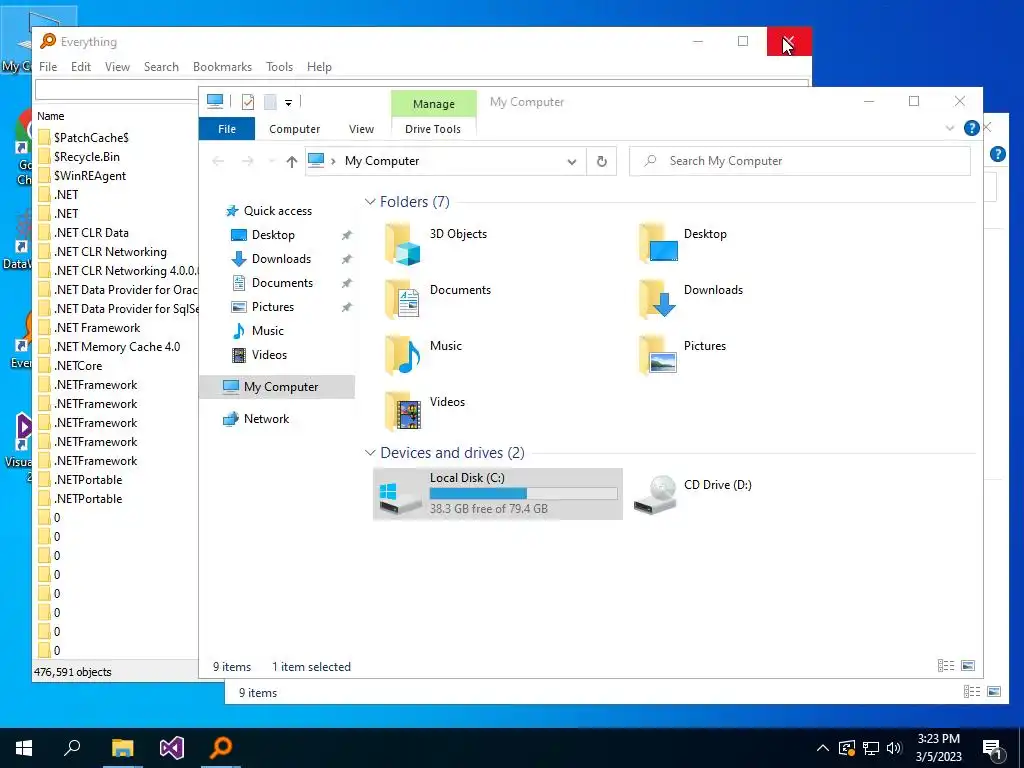Select Music in navigation pane
This screenshot has height=768, width=1024.
coord(268,331)
